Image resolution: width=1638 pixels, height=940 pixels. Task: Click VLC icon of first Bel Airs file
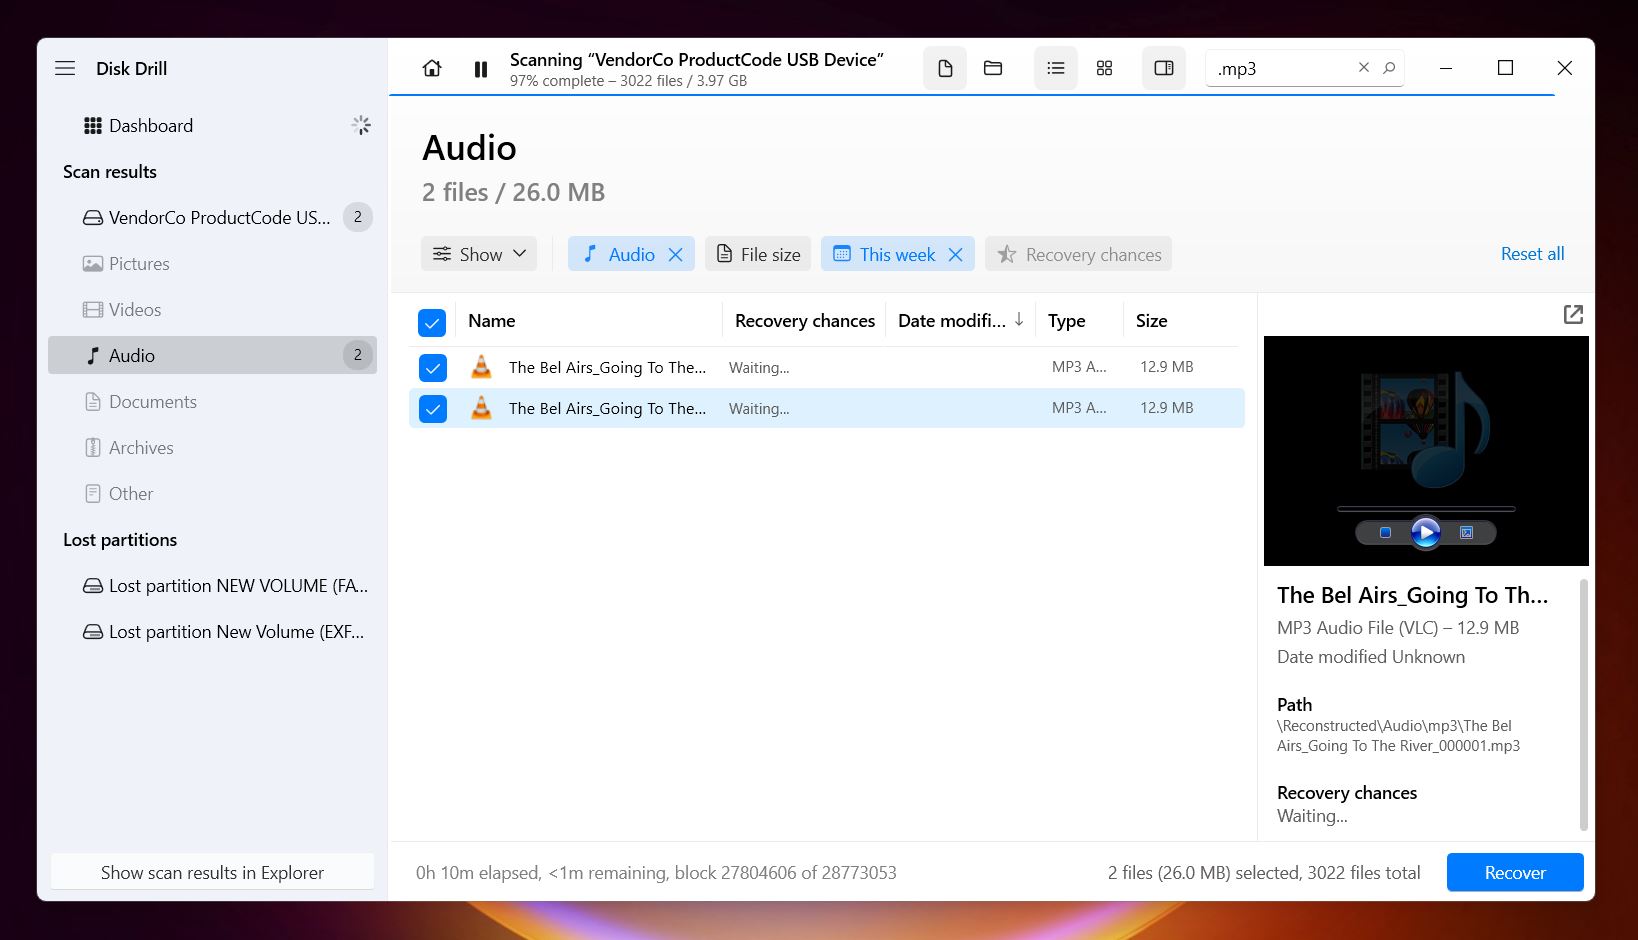481,367
